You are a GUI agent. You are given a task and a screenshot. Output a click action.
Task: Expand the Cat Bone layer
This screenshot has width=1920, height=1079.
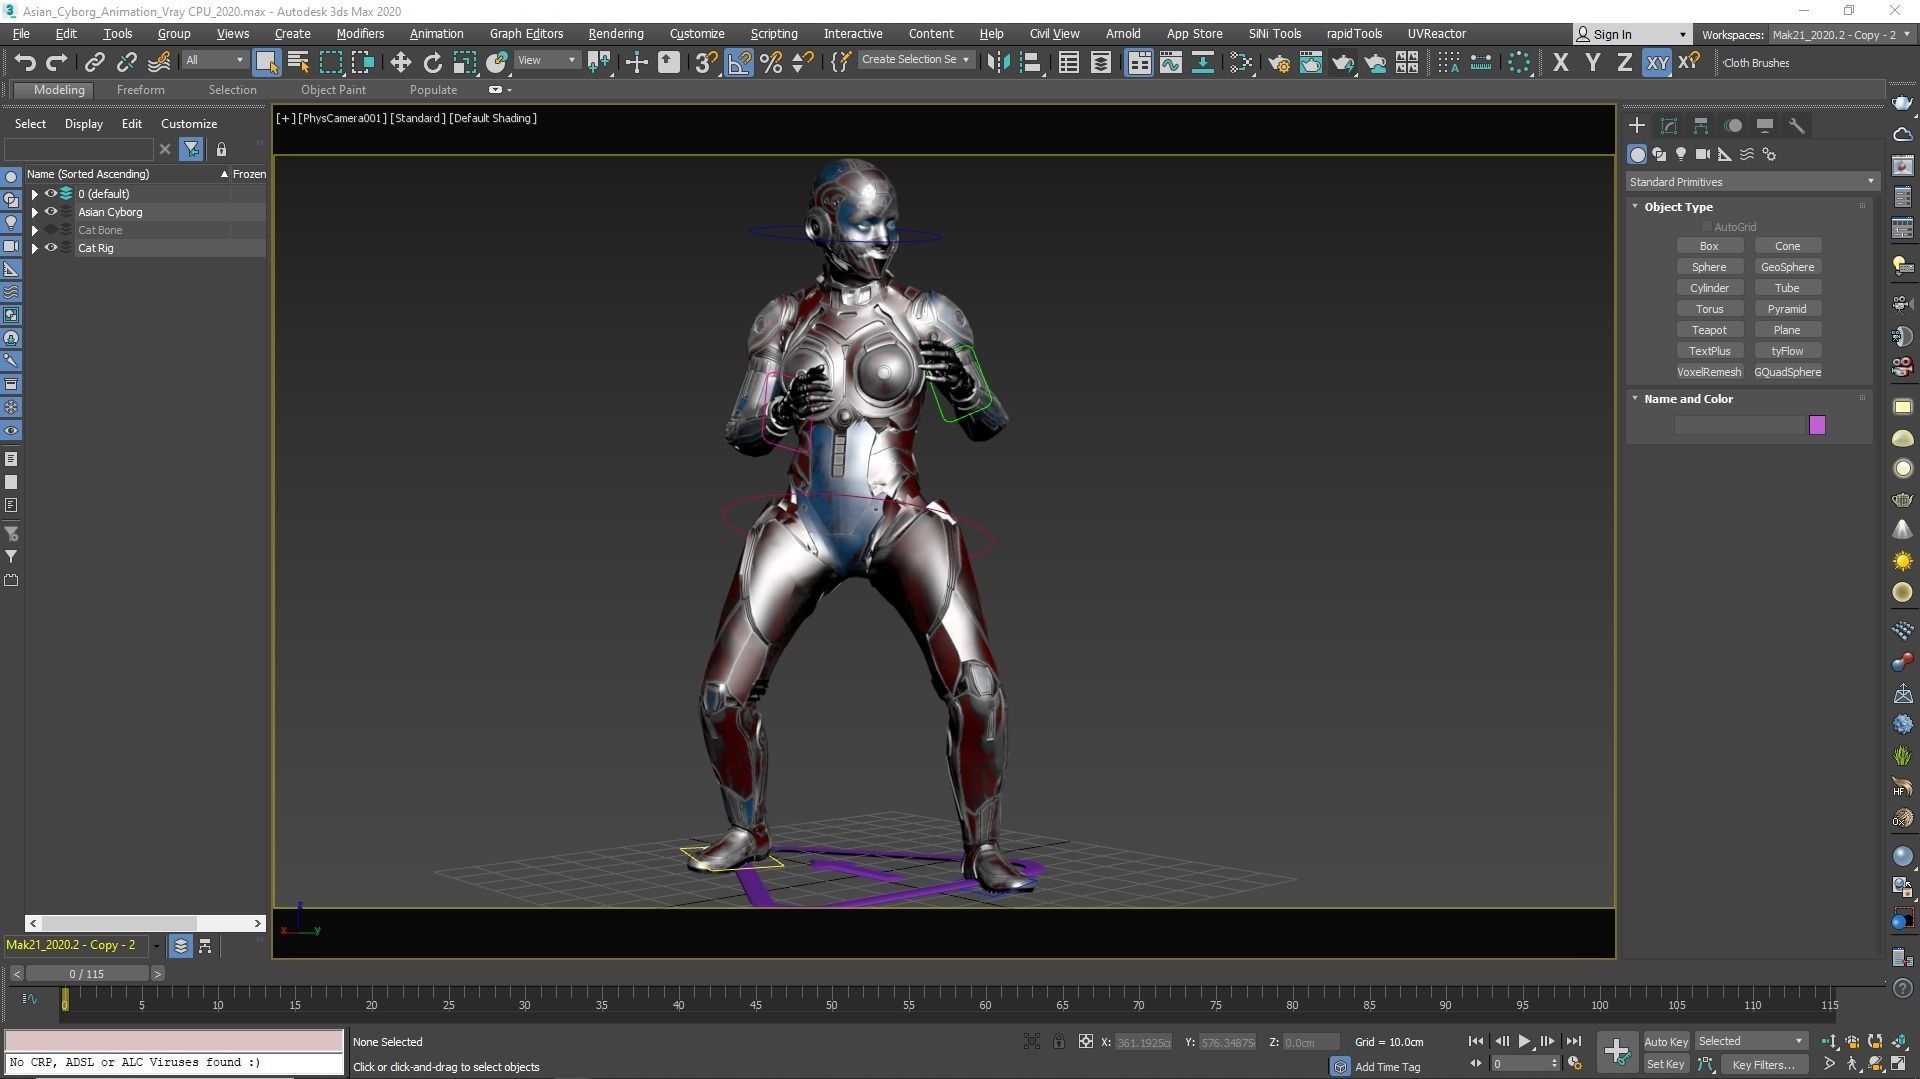(35, 230)
